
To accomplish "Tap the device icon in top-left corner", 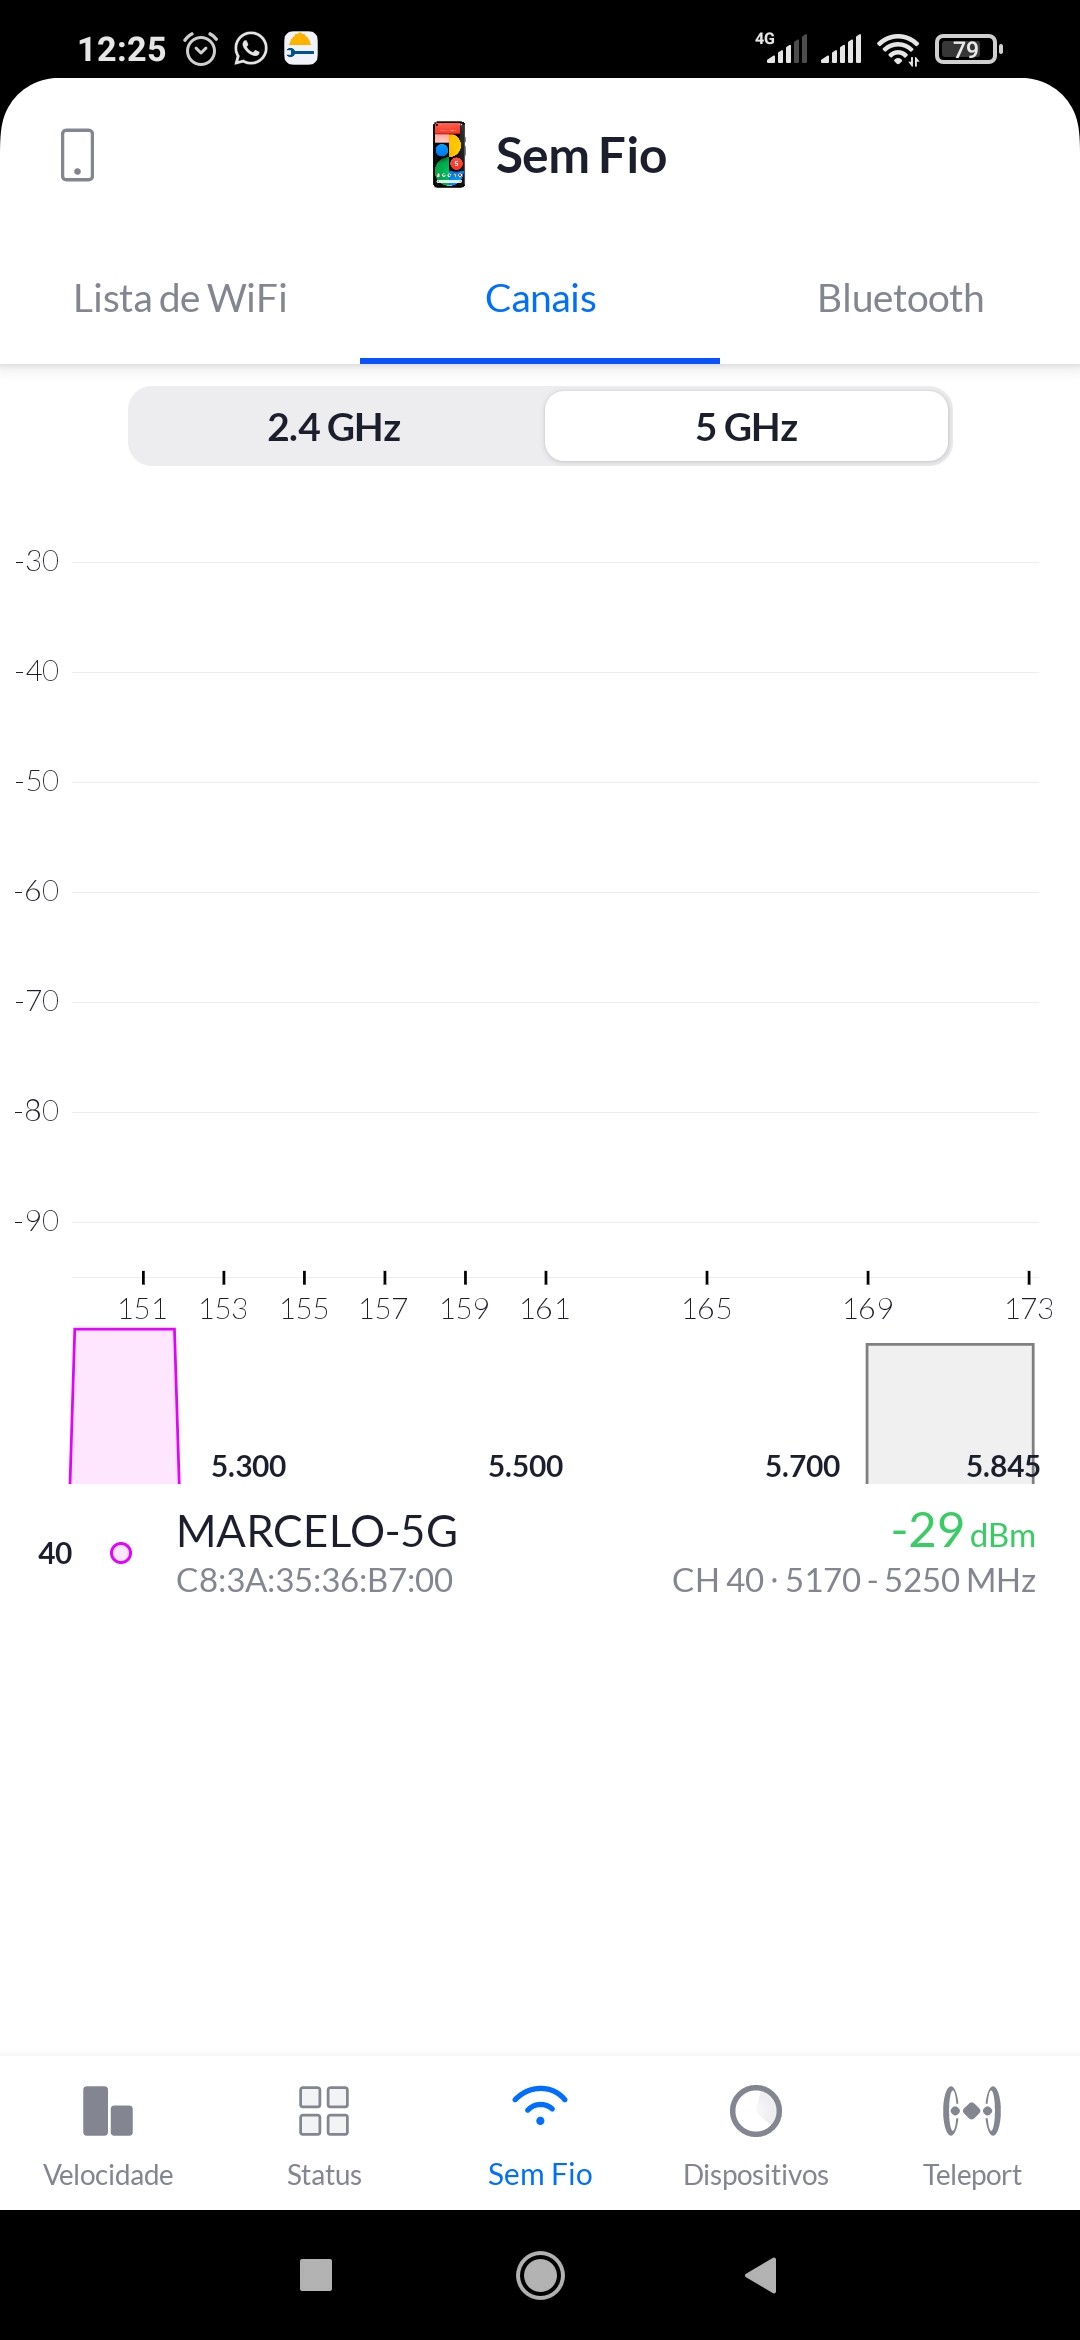I will coord(77,155).
